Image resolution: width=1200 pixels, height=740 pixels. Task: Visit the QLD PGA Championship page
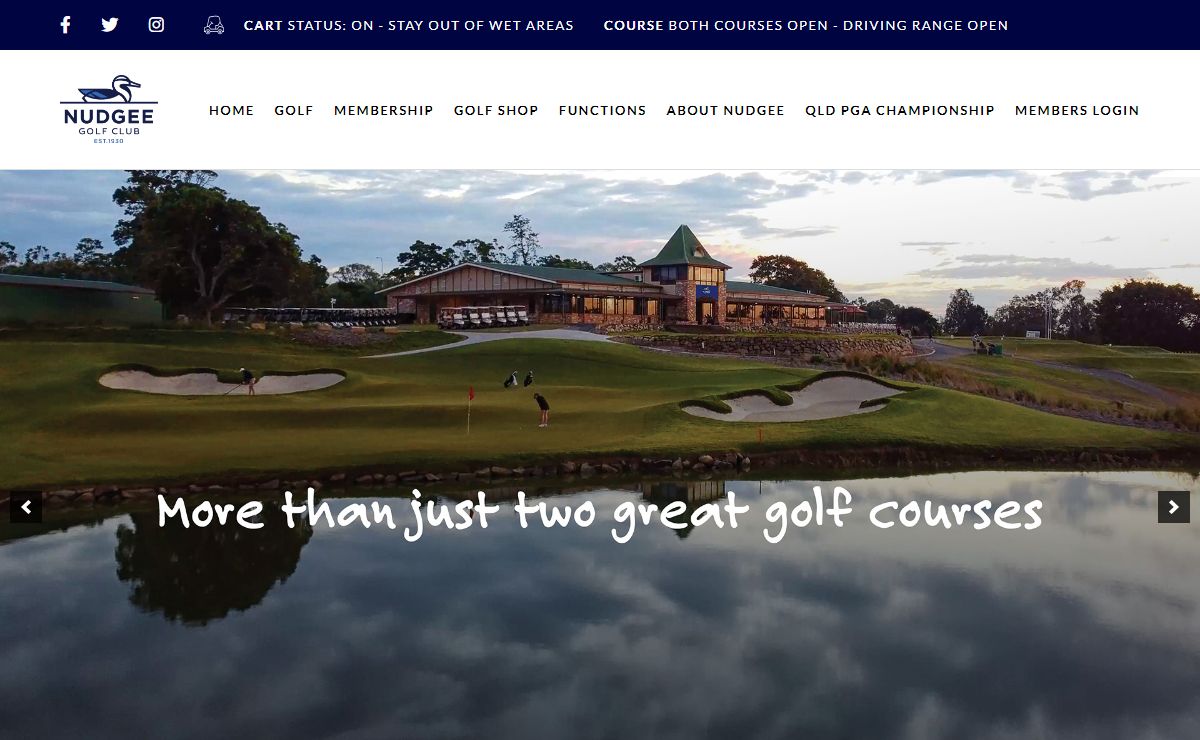tap(900, 111)
